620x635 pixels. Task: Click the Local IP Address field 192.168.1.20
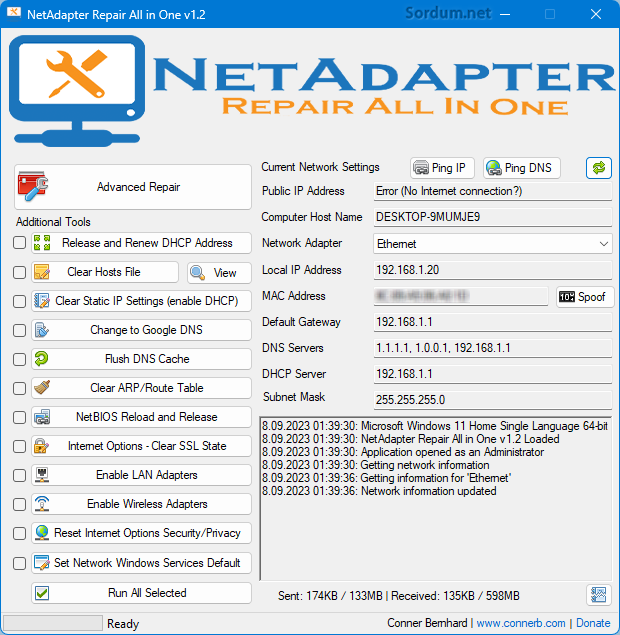tap(492, 270)
